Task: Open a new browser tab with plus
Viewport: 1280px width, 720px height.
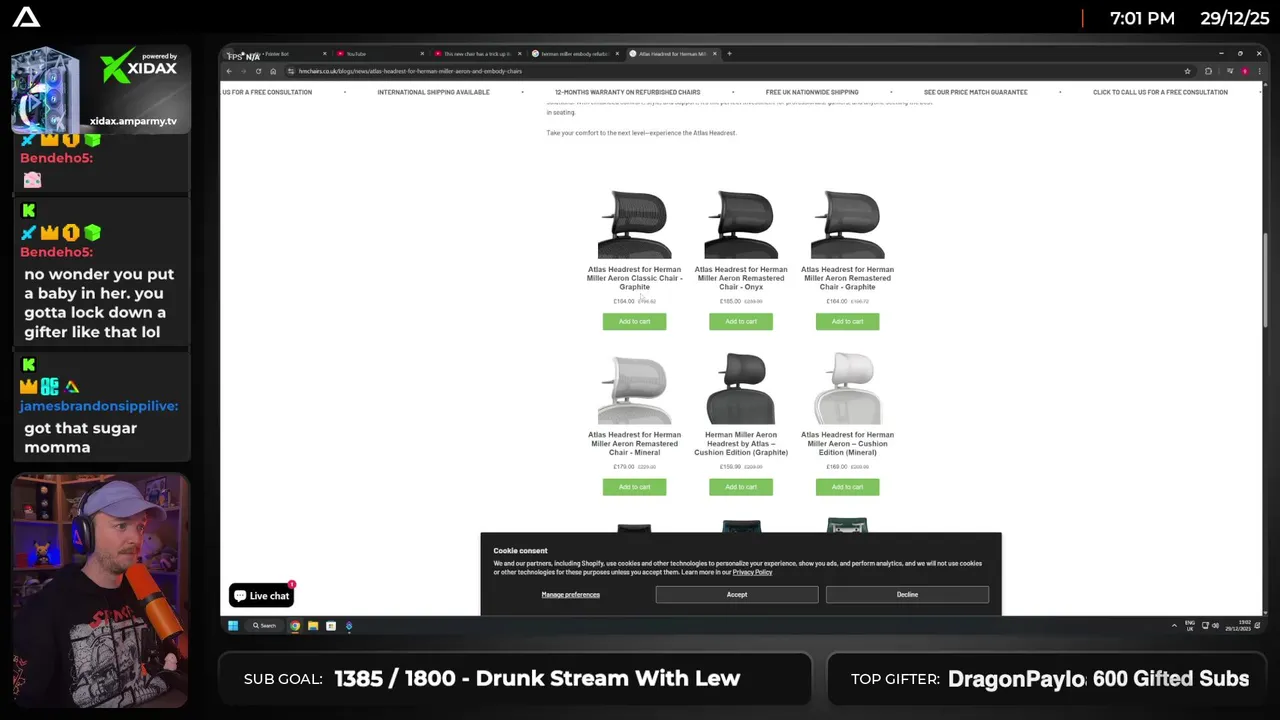Action: pos(729,53)
